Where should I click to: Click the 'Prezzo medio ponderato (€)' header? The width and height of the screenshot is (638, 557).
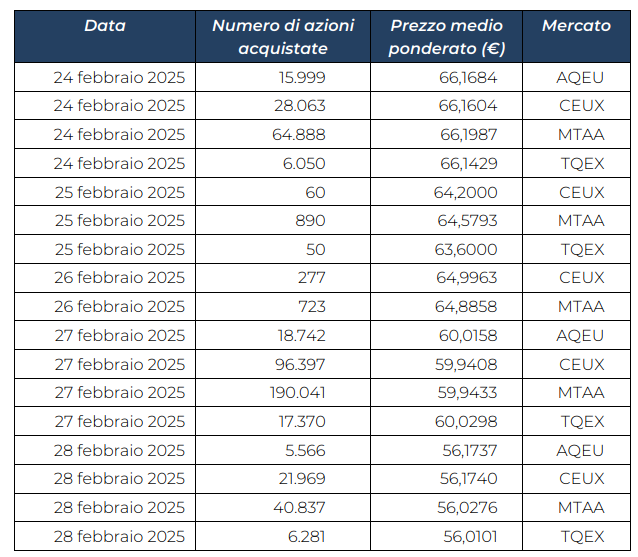446,37
